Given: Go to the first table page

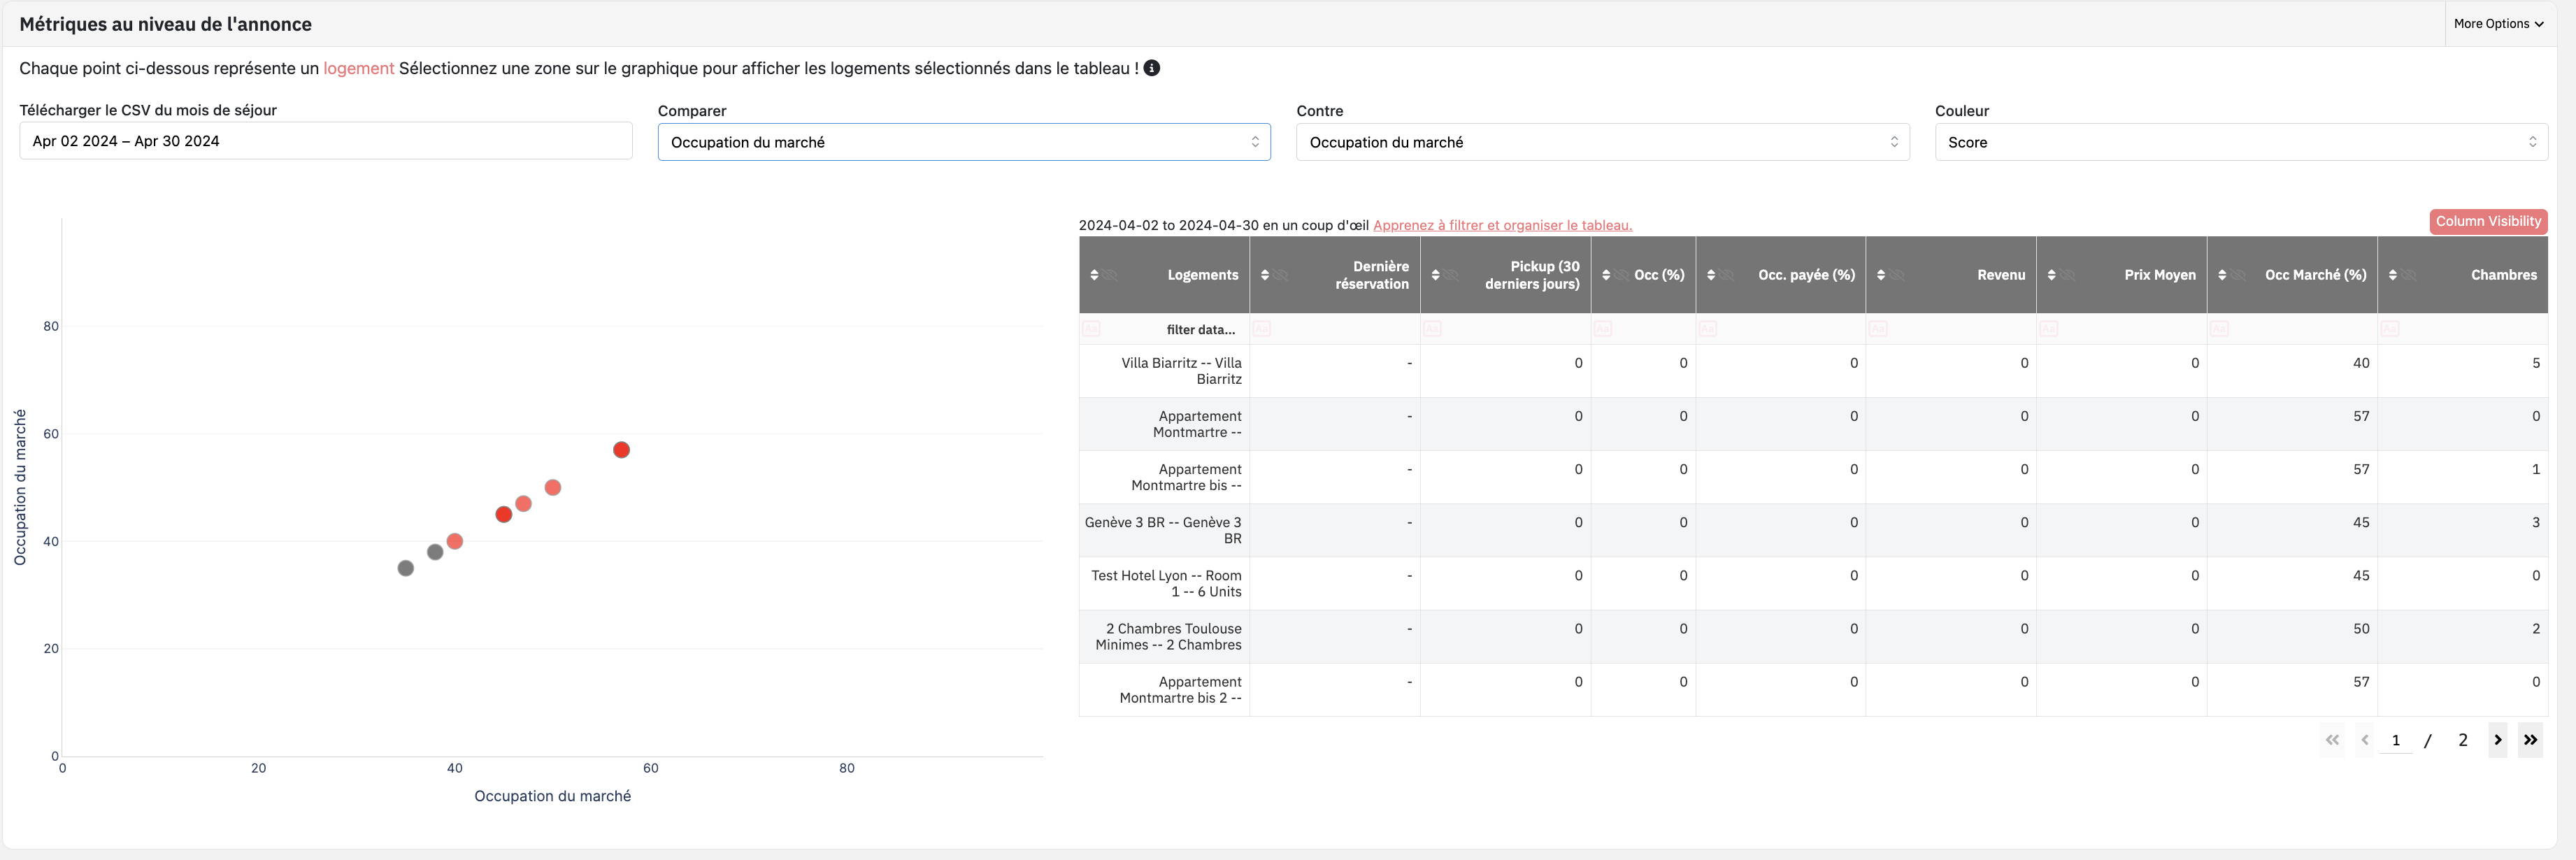Looking at the screenshot, I should (x=2332, y=740).
